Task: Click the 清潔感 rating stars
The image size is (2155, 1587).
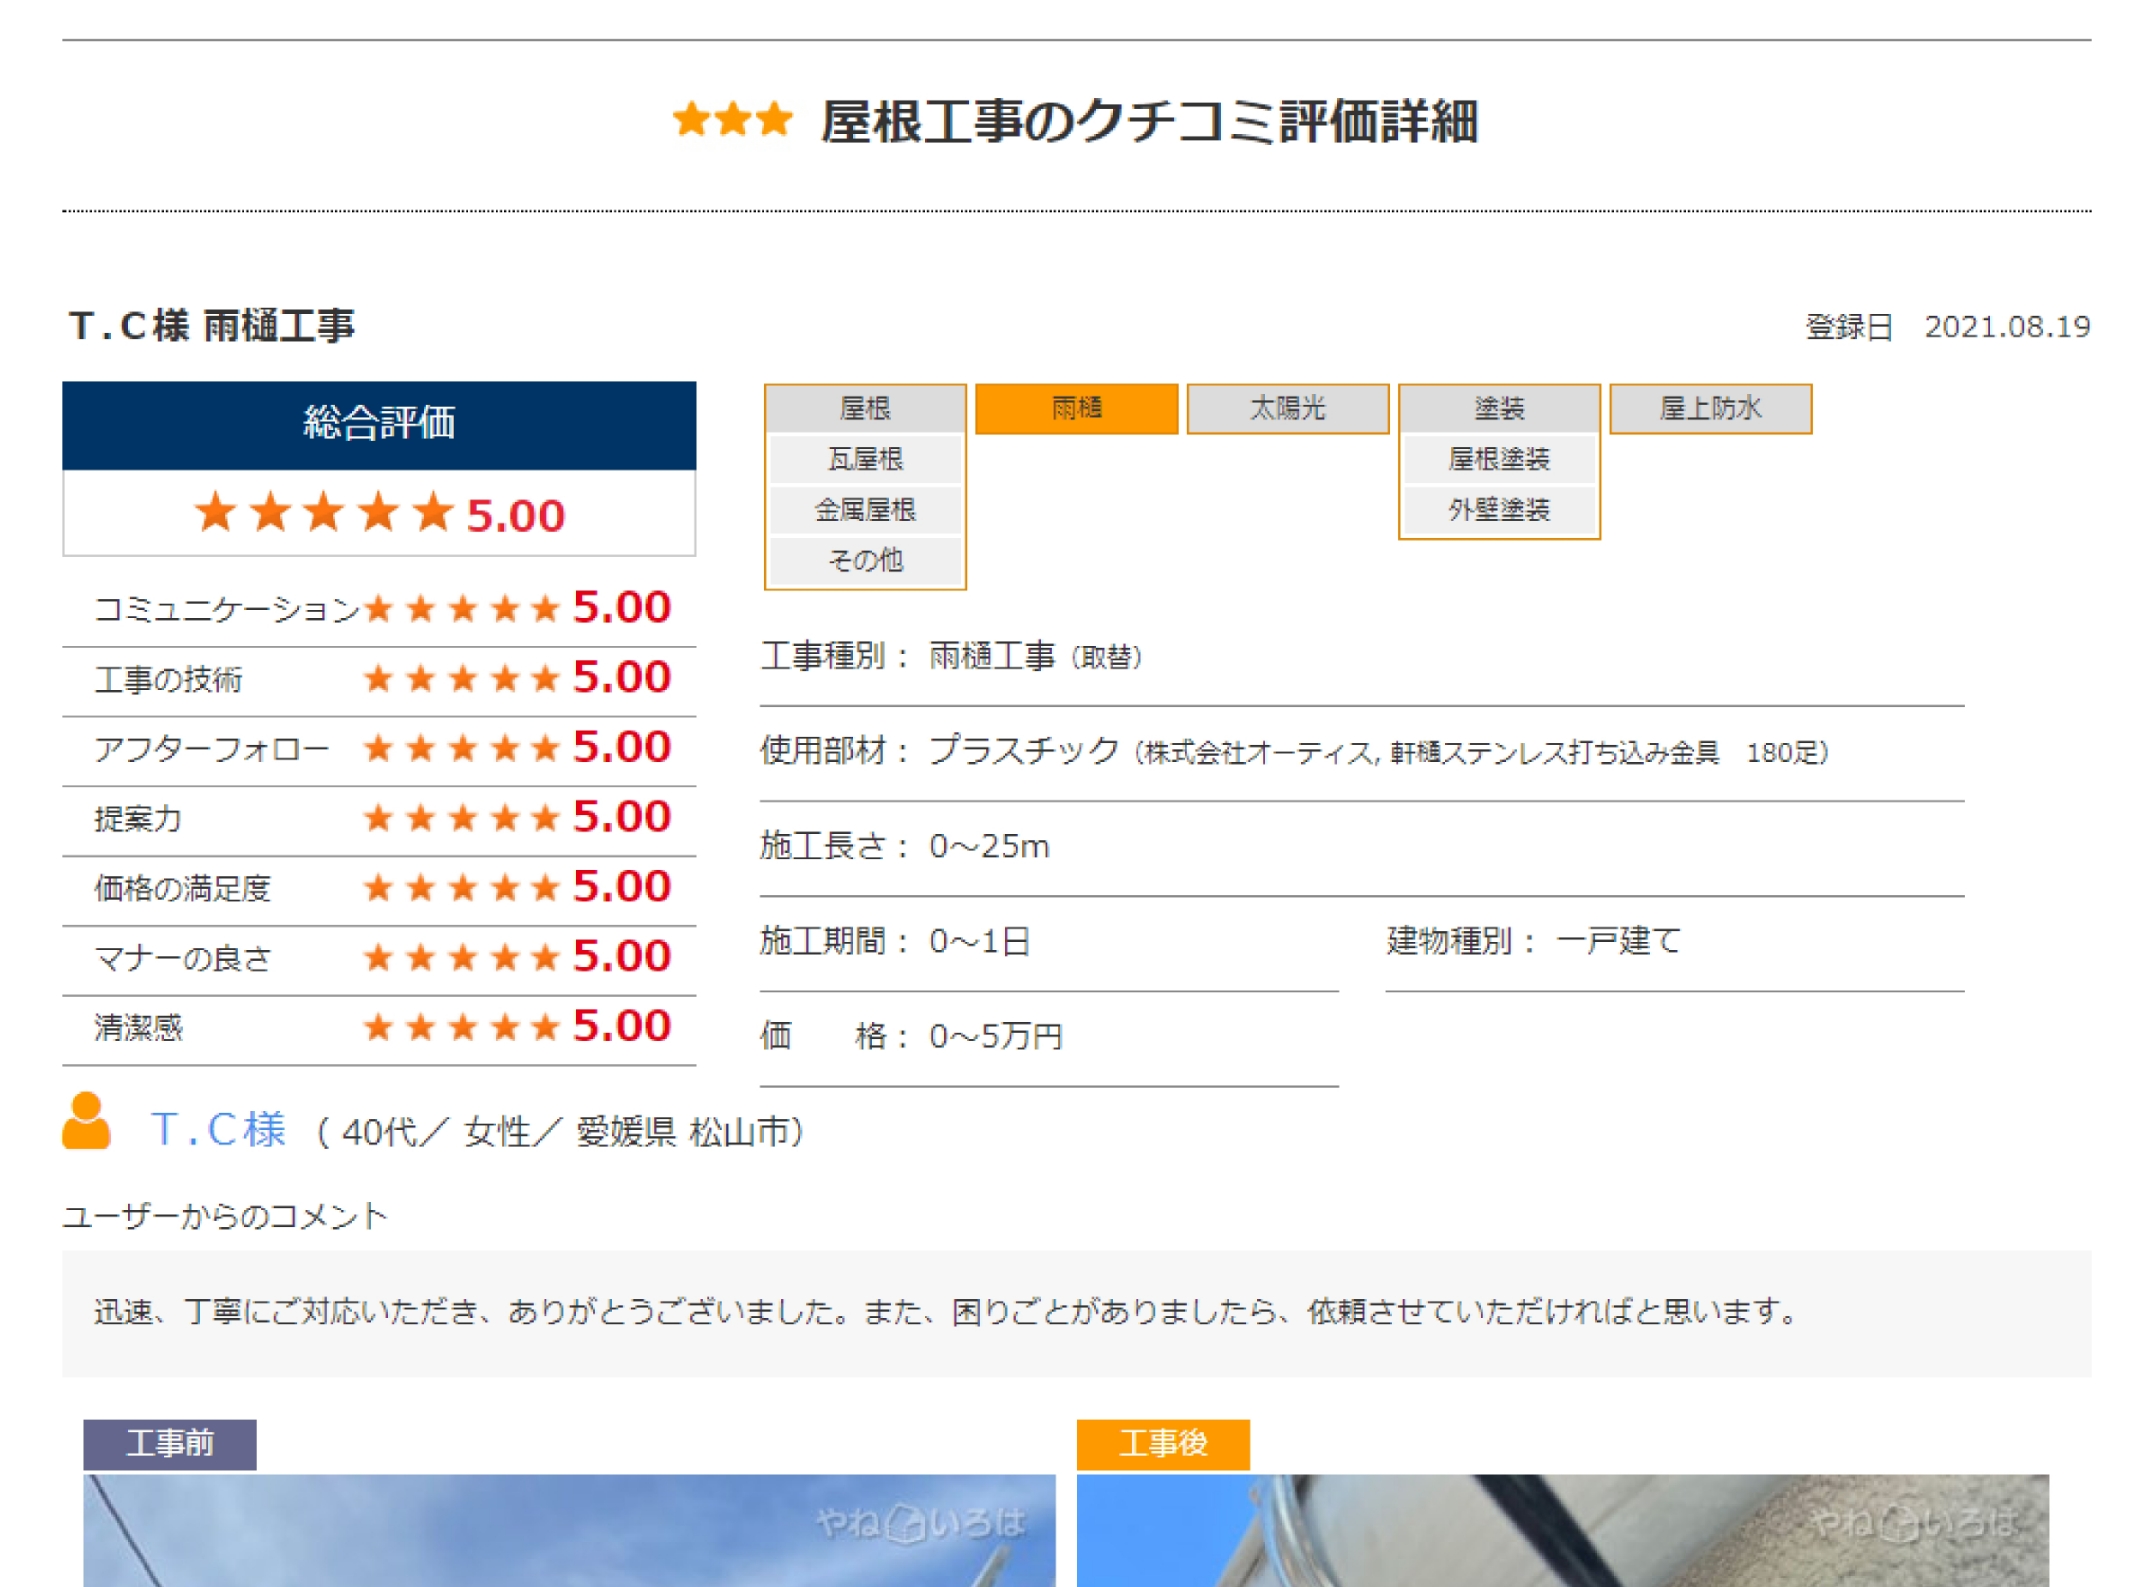Action: (461, 1027)
